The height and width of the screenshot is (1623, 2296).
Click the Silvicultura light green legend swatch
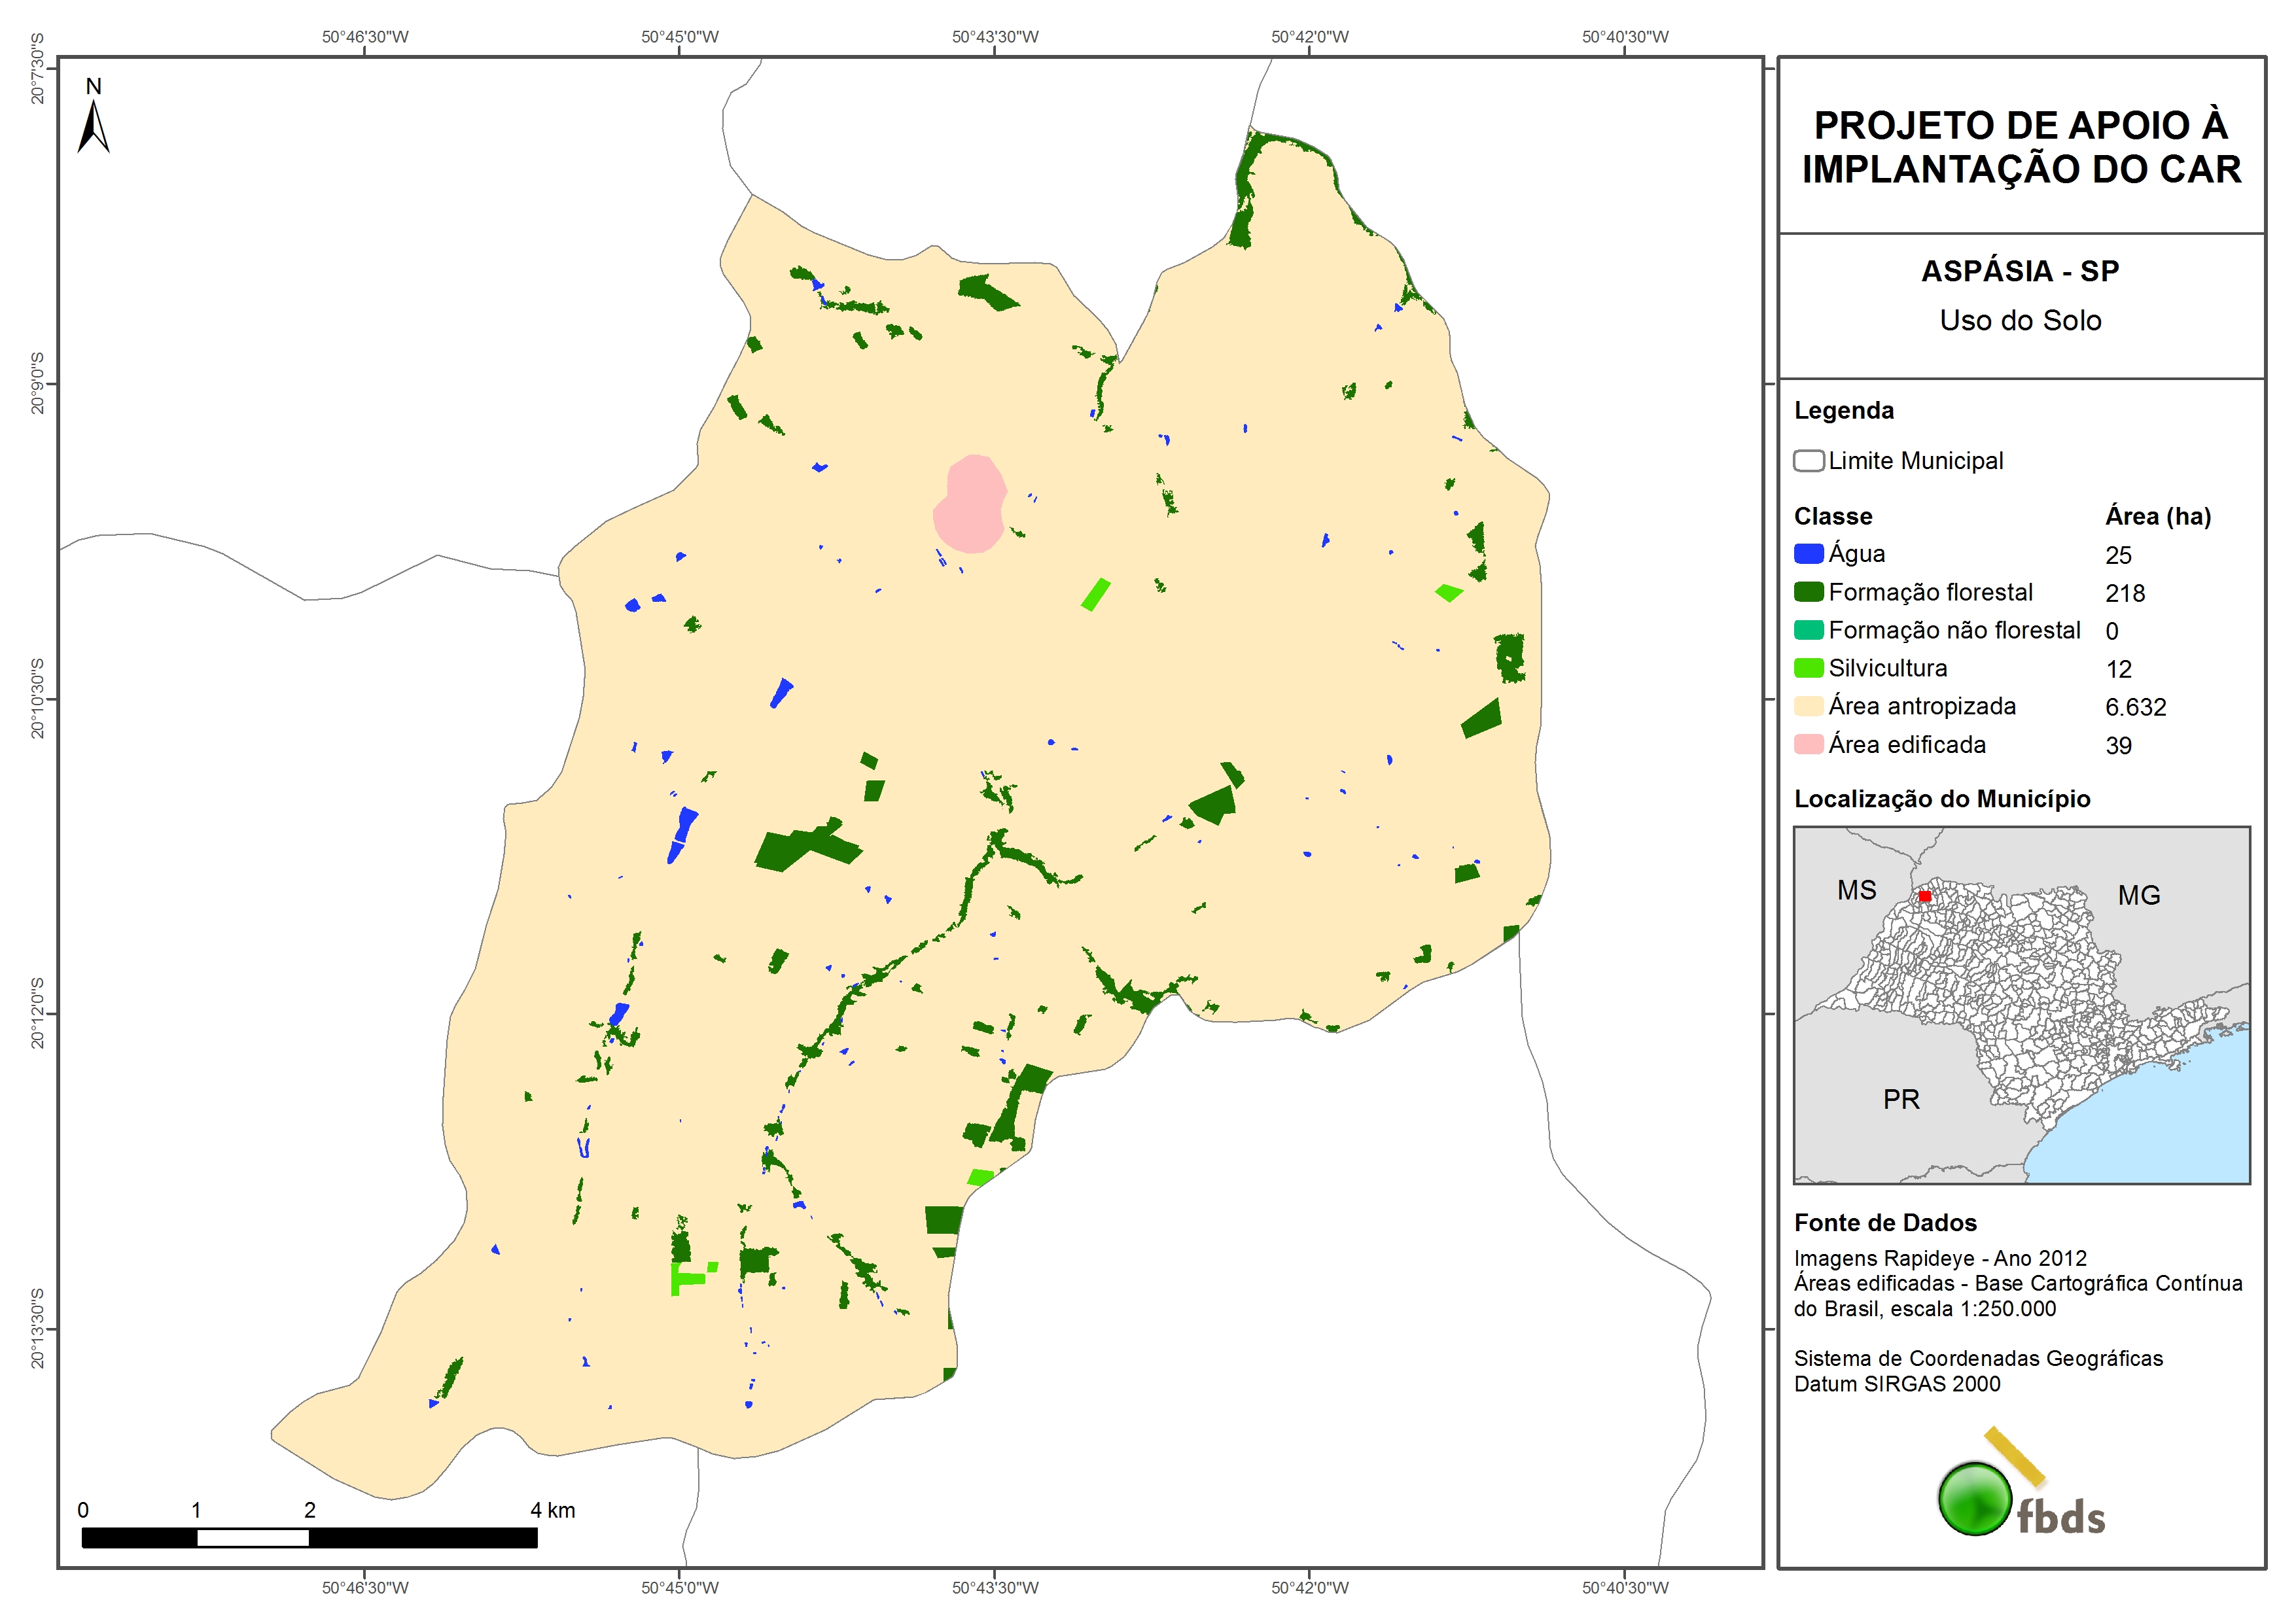1808,668
